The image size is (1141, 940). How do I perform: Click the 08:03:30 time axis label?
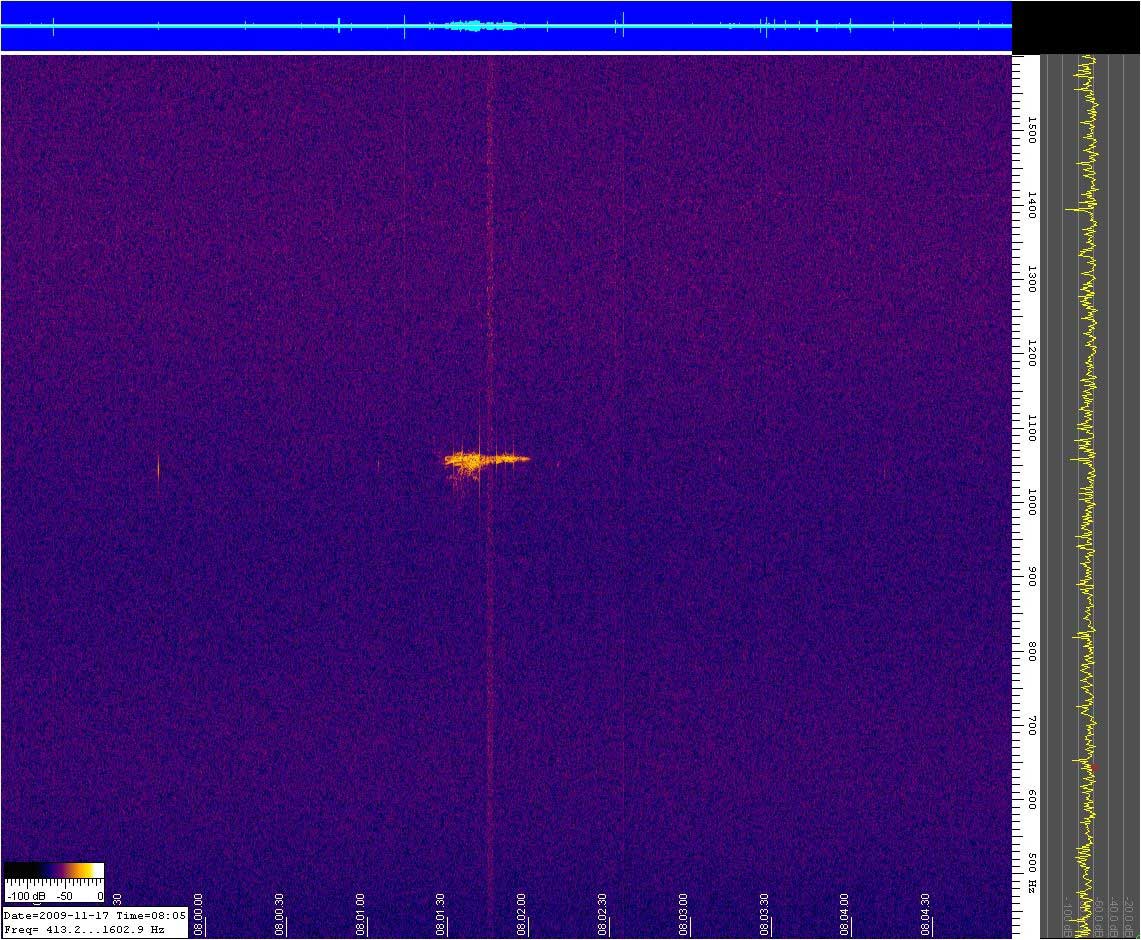coord(764,915)
